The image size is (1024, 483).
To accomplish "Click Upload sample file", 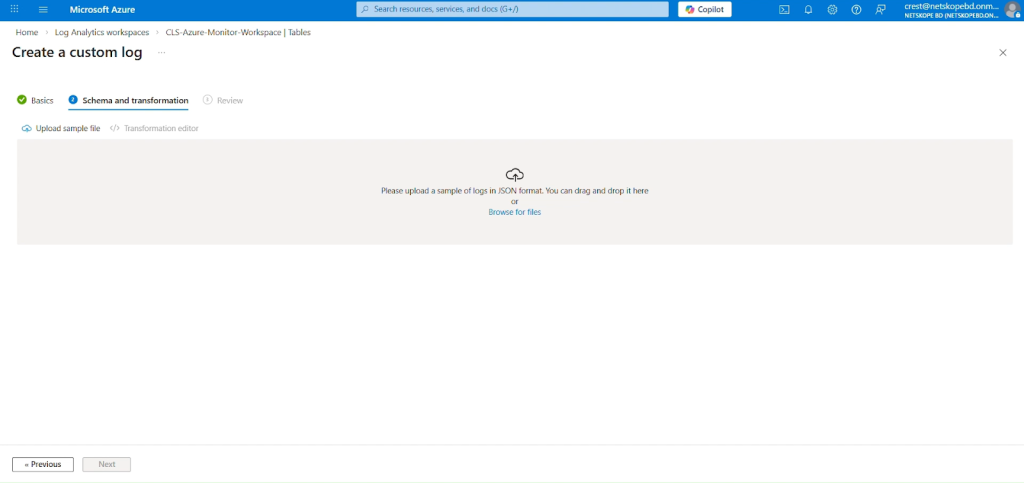I will point(61,128).
